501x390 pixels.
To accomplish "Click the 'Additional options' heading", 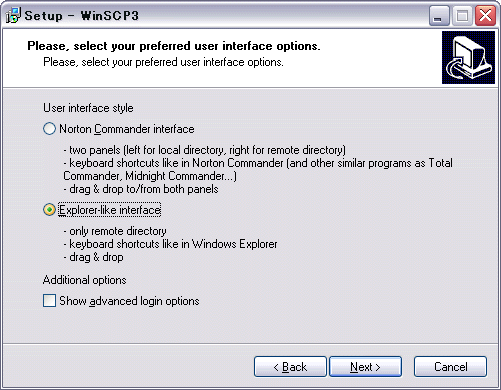I will [x=85, y=280].
